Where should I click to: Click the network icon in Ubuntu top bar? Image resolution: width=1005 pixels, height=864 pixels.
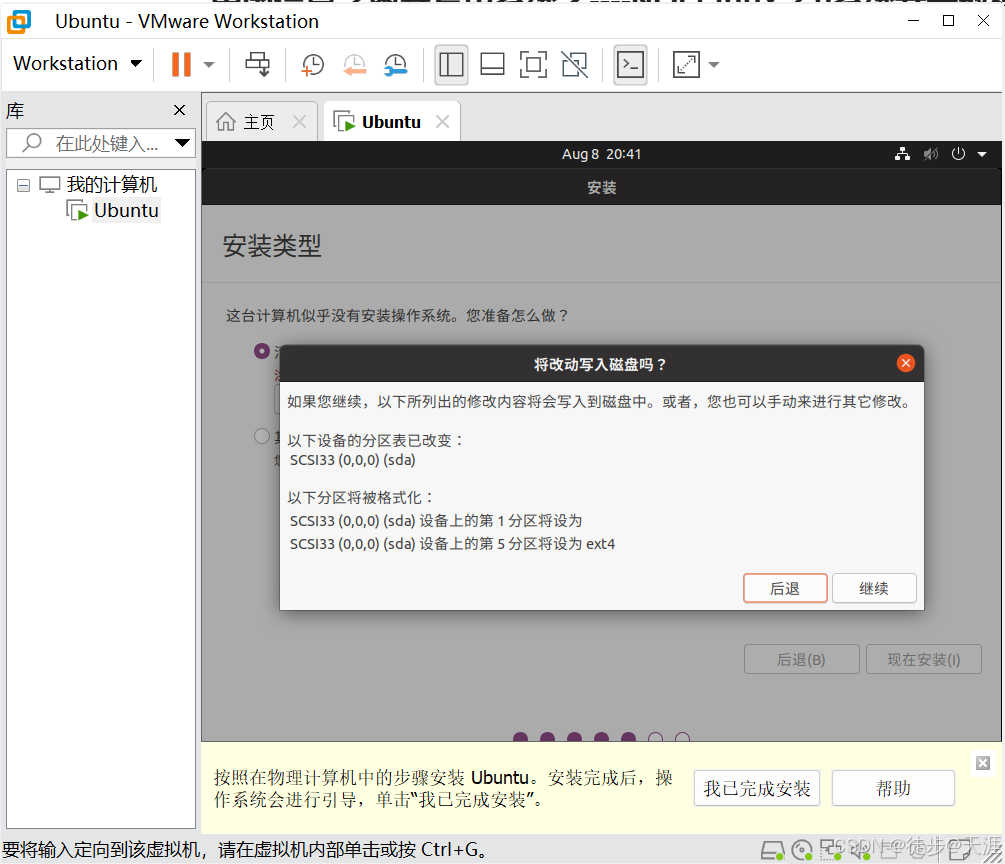point(902,154)
